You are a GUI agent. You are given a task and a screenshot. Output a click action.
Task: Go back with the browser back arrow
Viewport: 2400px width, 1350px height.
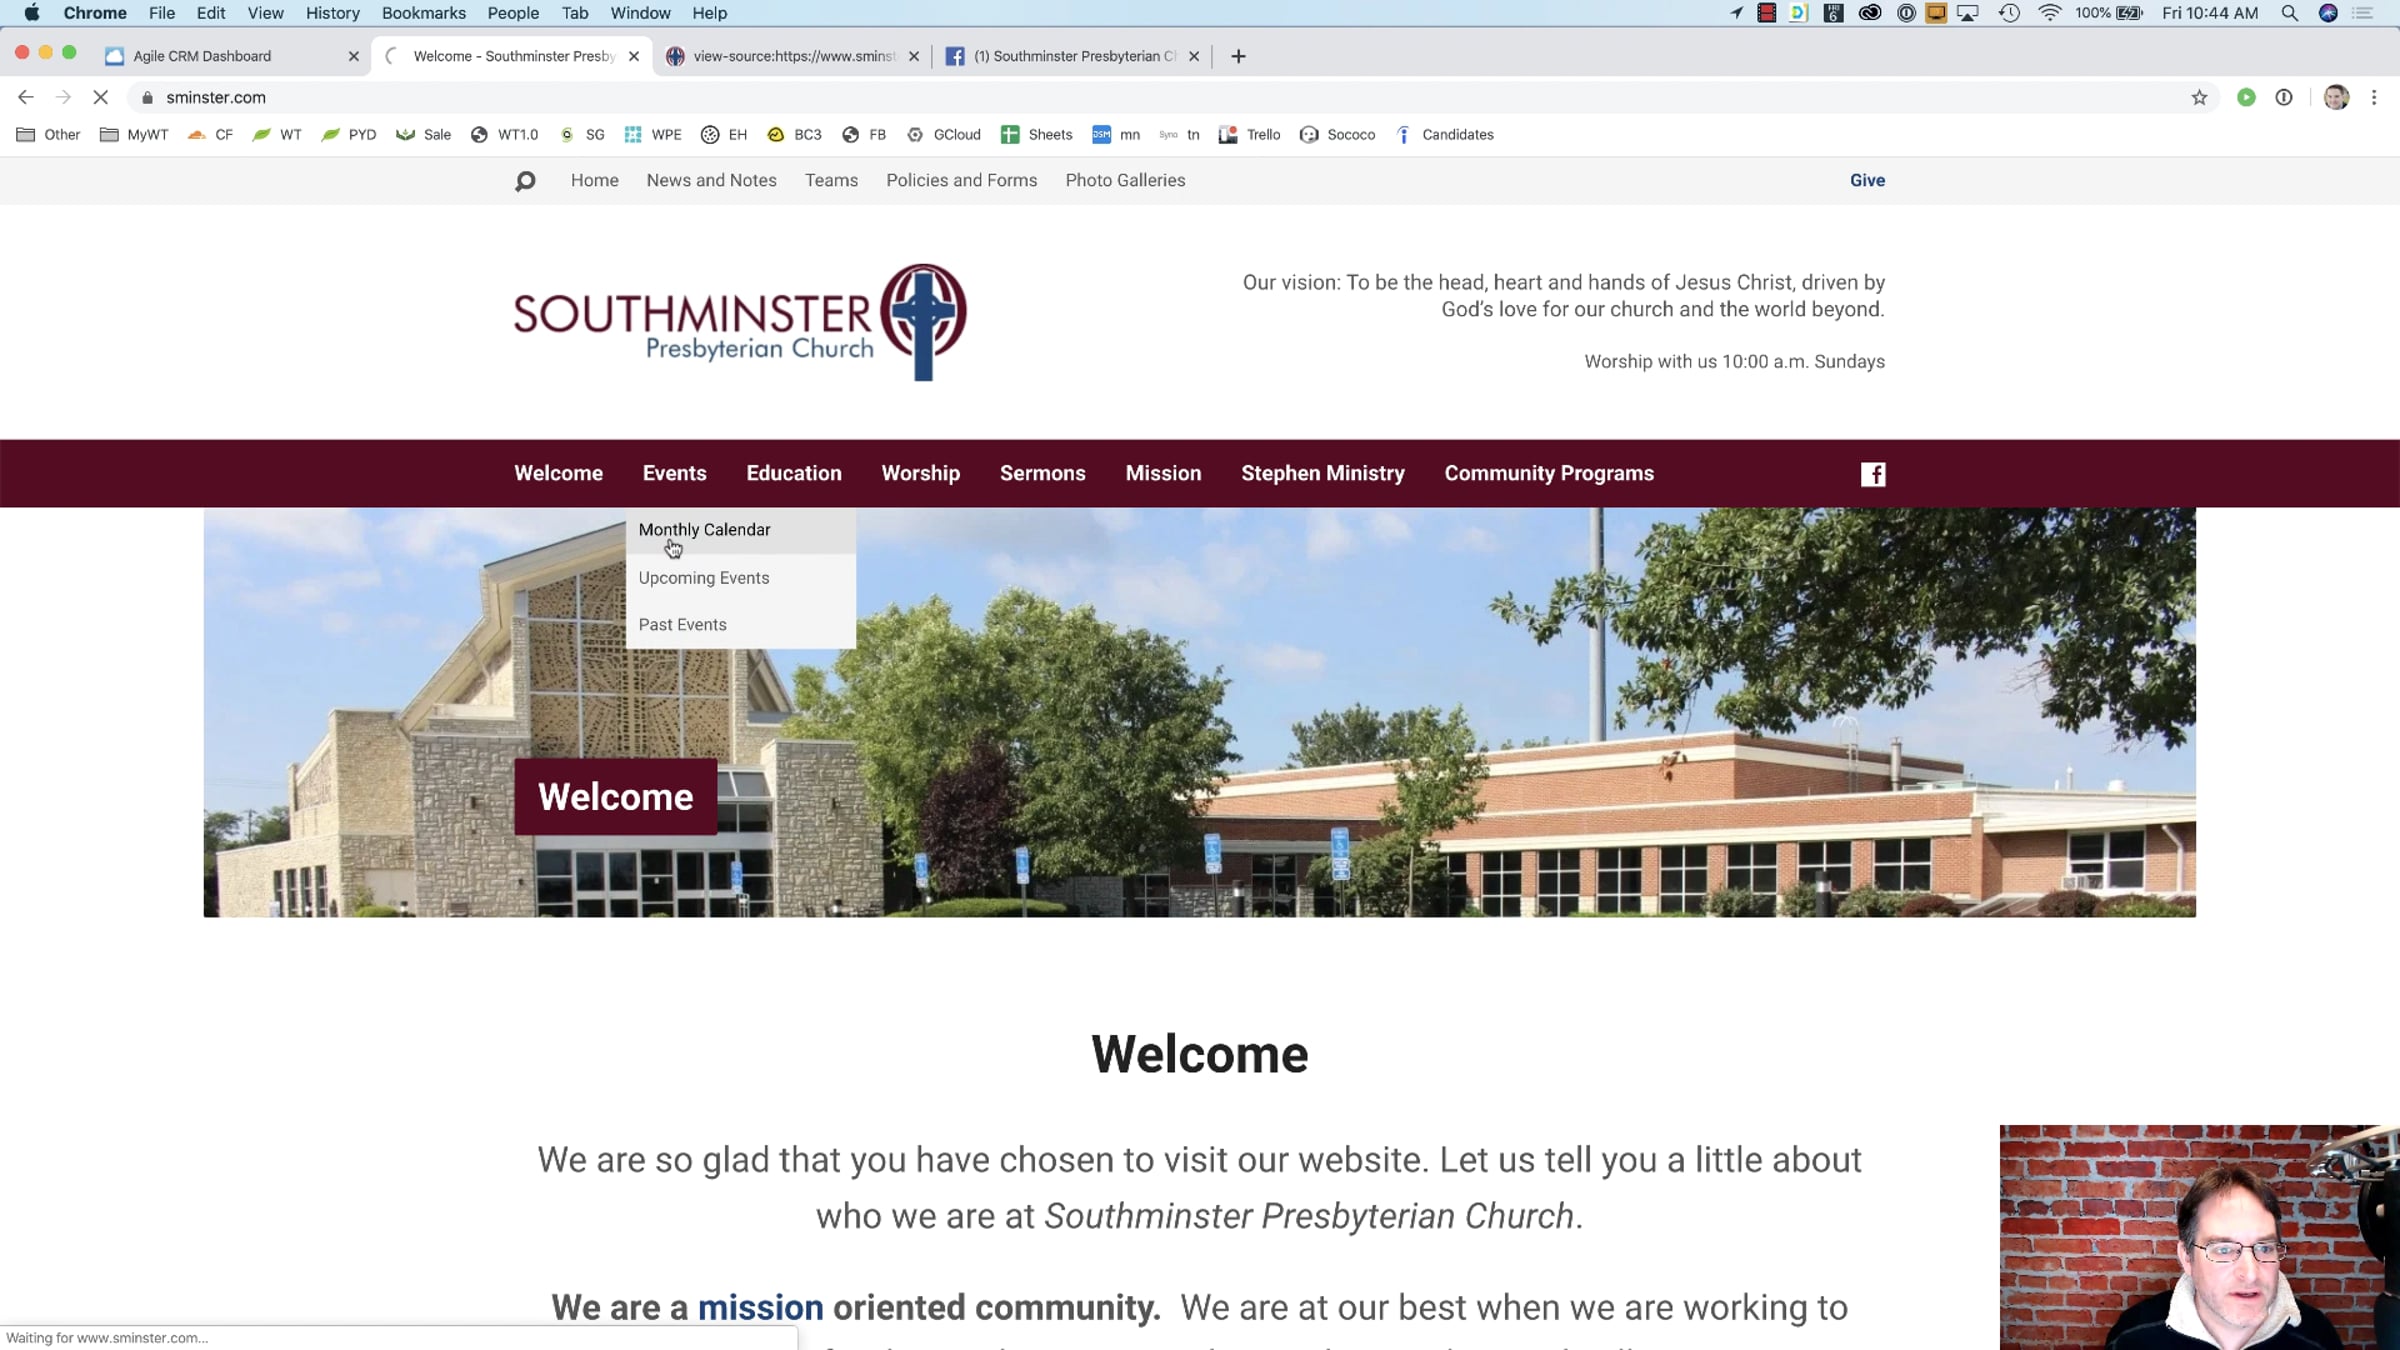[26, 97]
